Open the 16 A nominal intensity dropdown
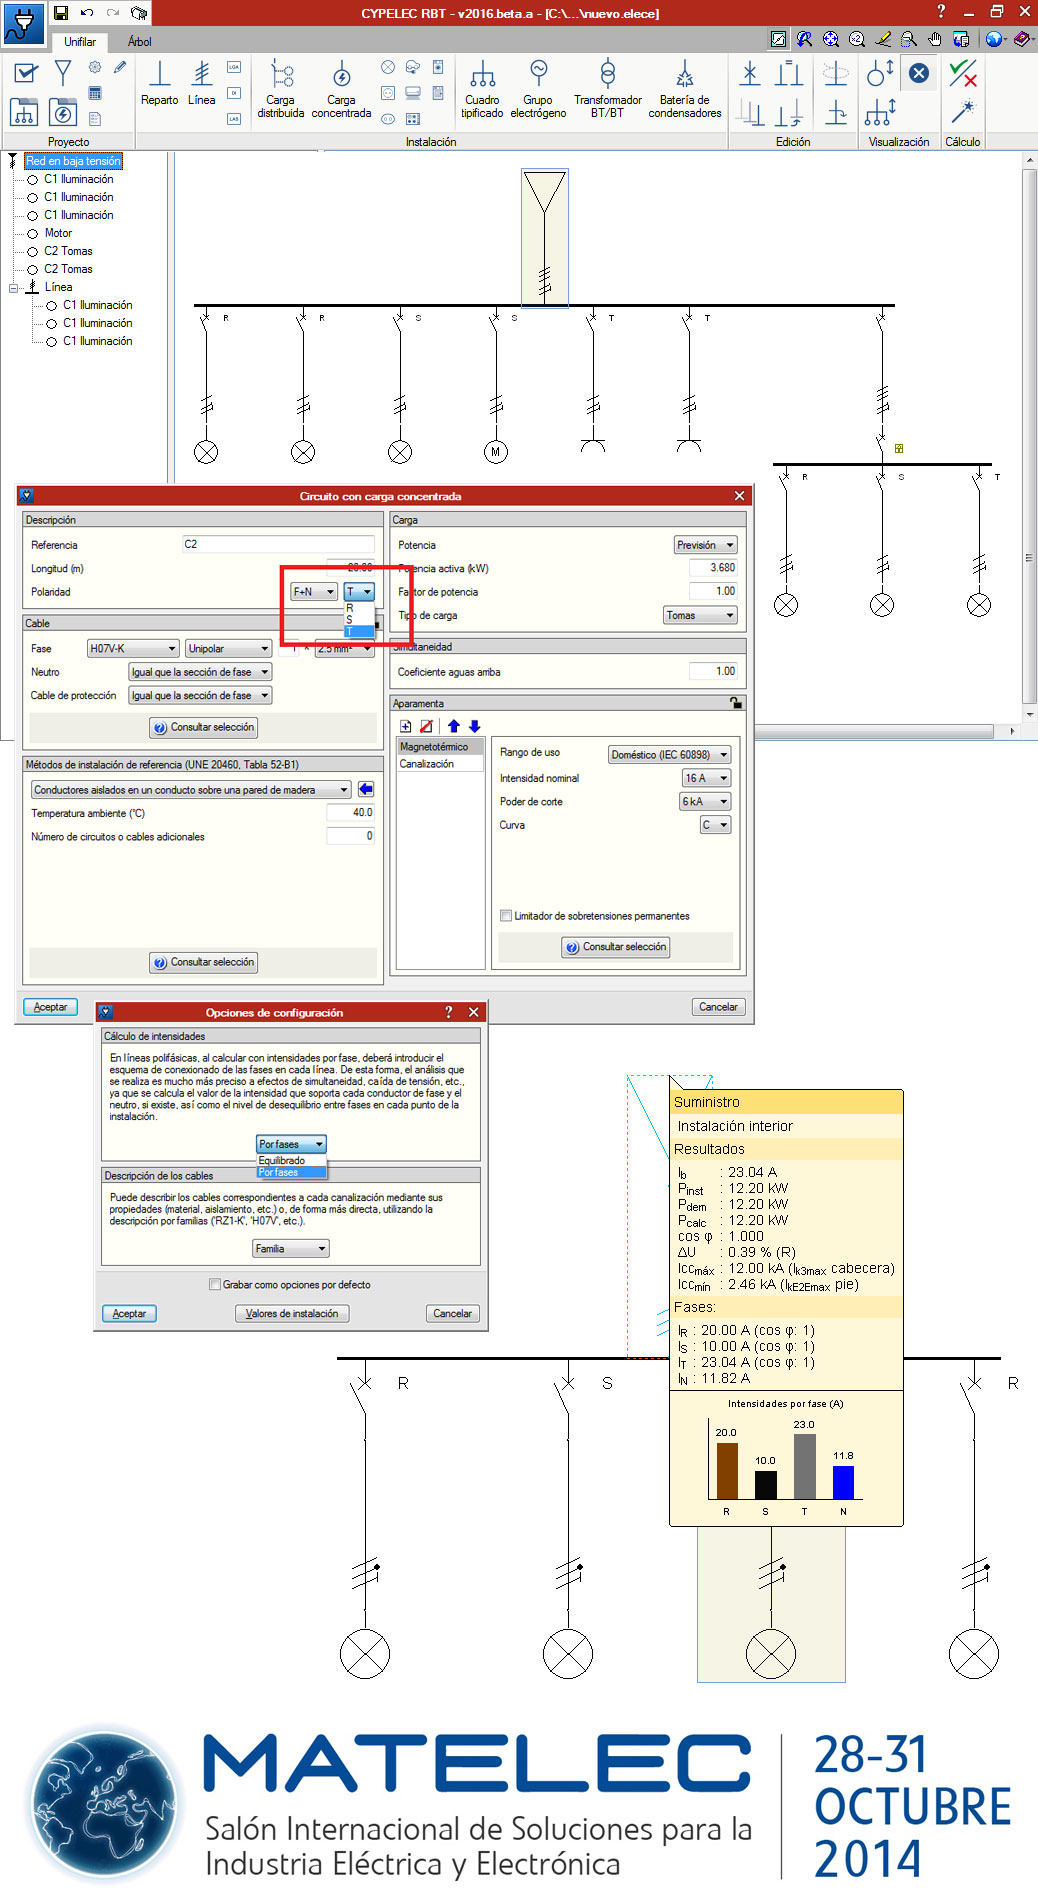Viewport: 1038px width, 1904px height. coord(706,778)
